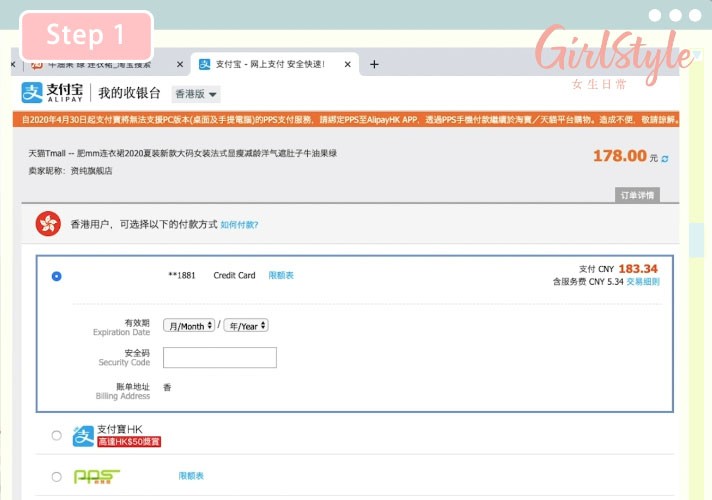The height and width of the screenshot is (500, 712).
Task: Expand the 香港版 region selector
Action: tap(197, 94)
